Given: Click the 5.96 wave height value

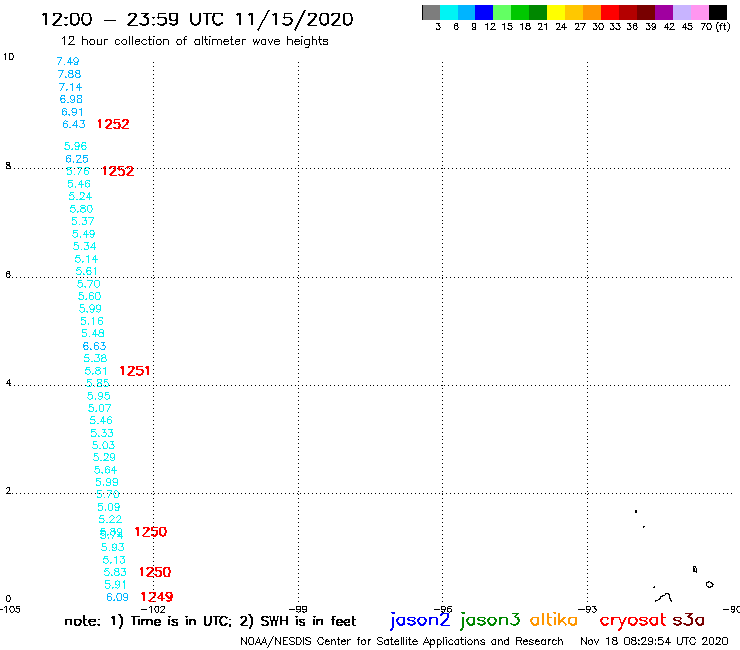Looking at the screenshot, I should click(x=76, y=146).
